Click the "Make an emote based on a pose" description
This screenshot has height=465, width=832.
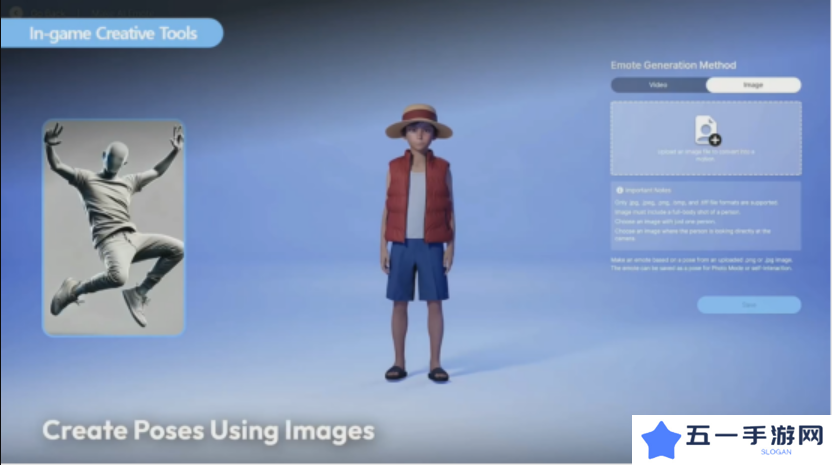(x=701, y=264)
